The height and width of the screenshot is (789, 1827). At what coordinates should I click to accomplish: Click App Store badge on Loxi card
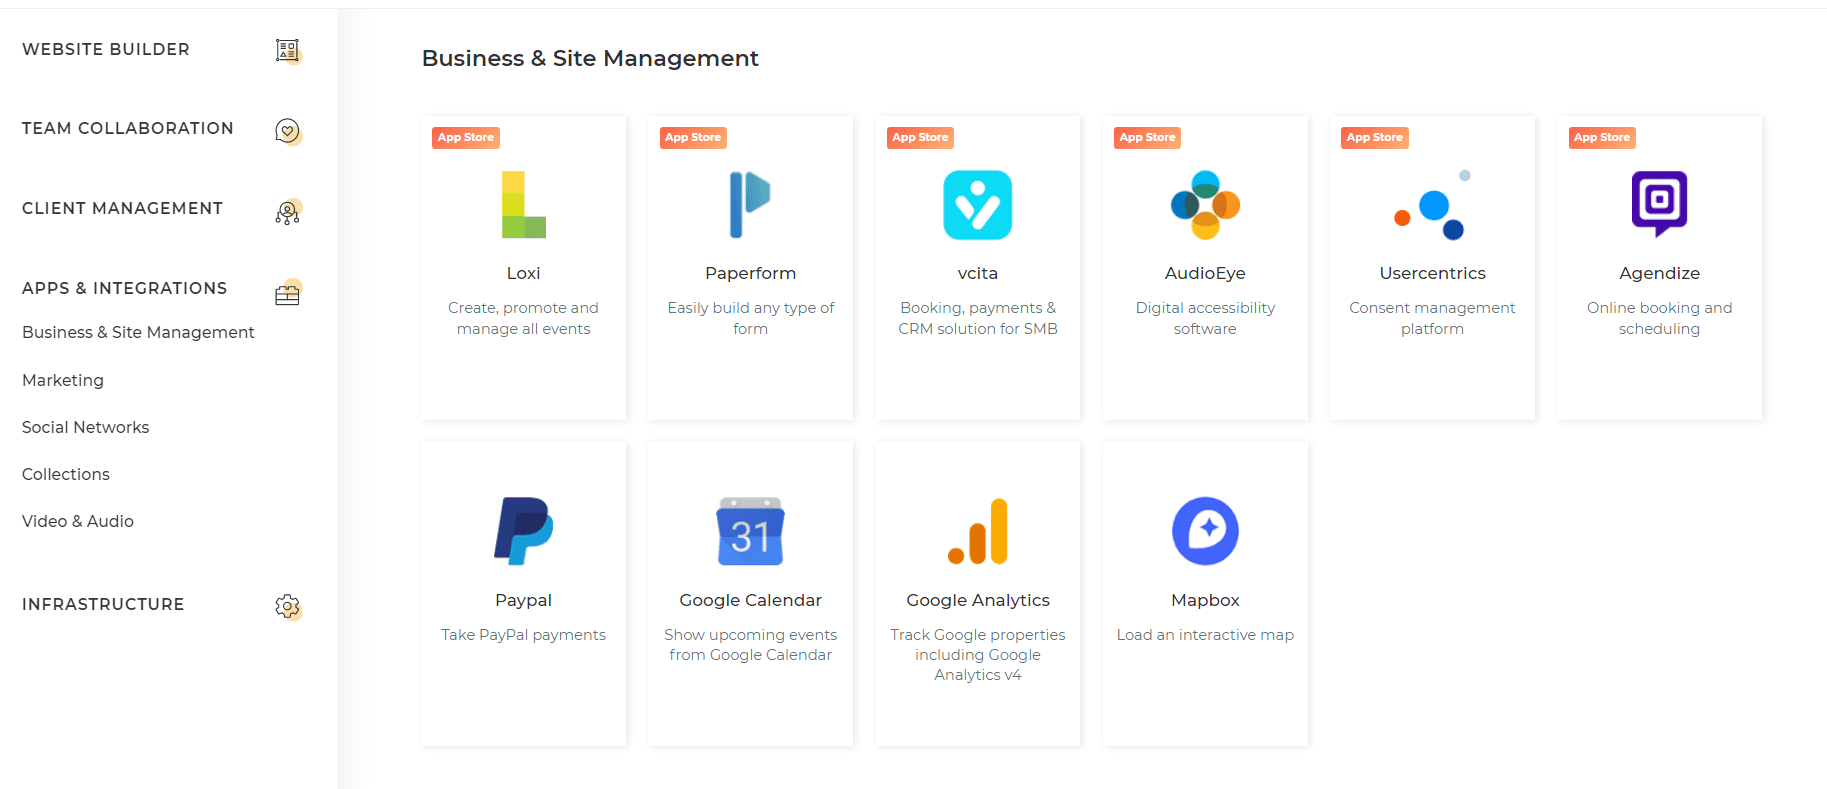tap(466, 138)
